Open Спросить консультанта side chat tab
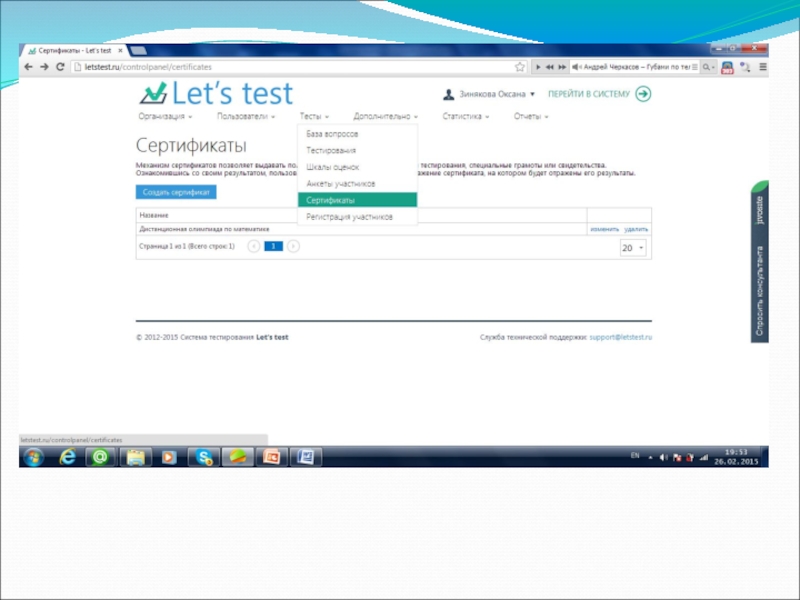 tap(760, 261)
